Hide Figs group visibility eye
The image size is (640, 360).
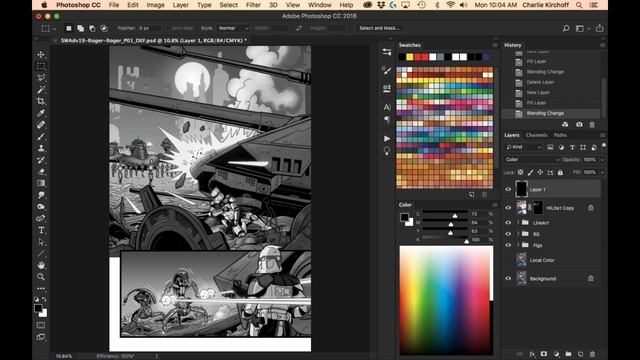coord(508,245)
